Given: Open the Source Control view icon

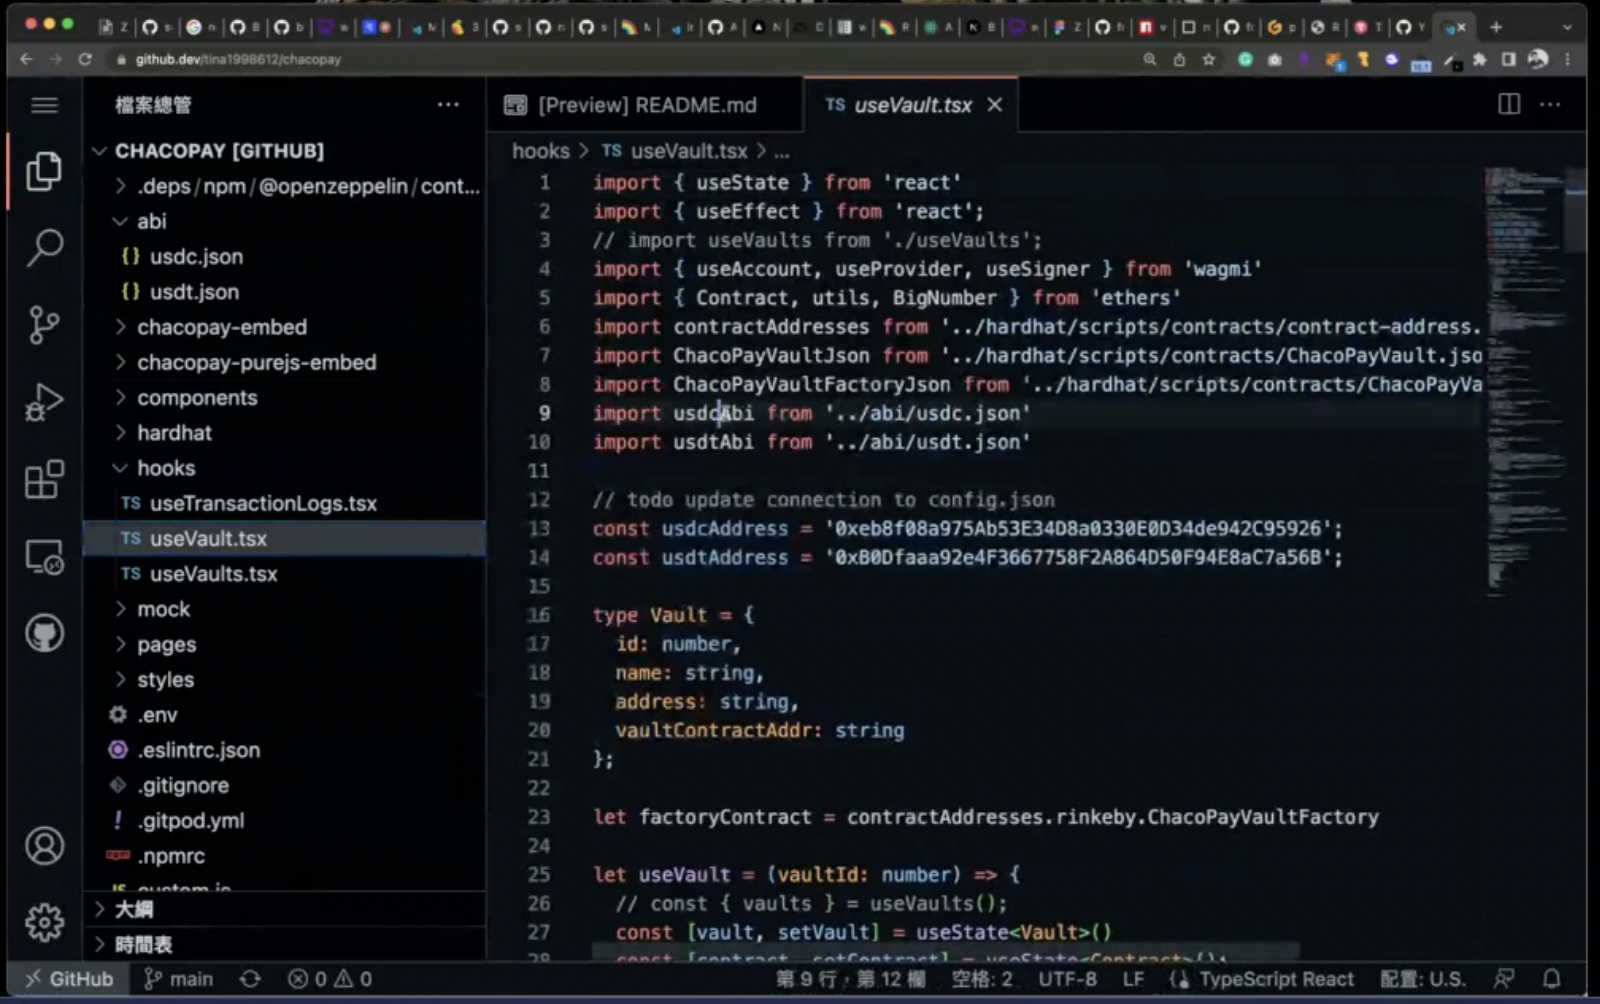Looking at the screenshot, I should 44,325.
